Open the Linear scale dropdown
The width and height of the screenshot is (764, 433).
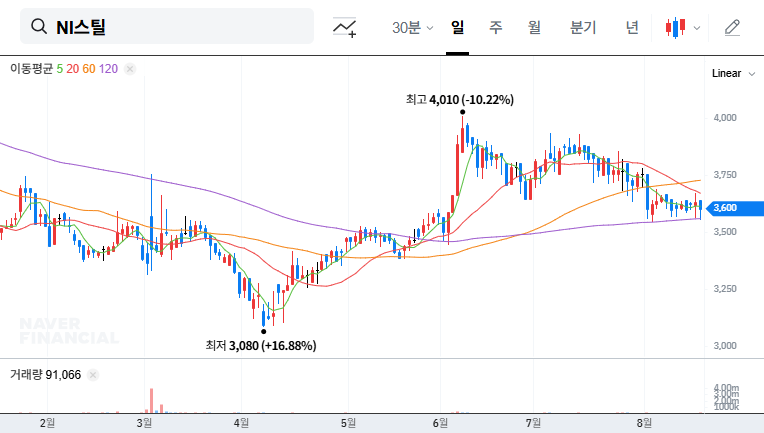click(732, 74)
